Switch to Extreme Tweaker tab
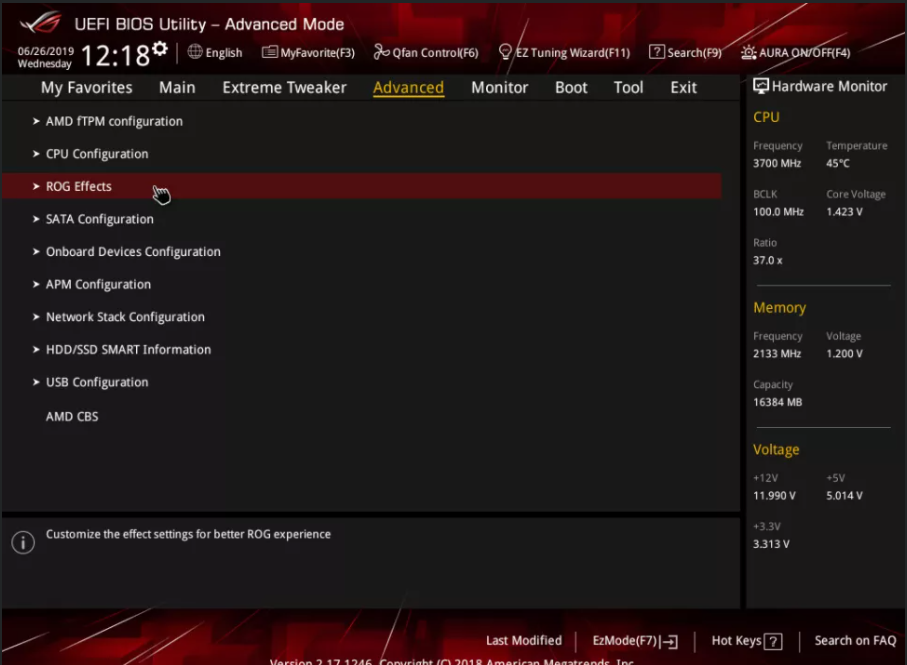The image size is (907, 665). 285,87
